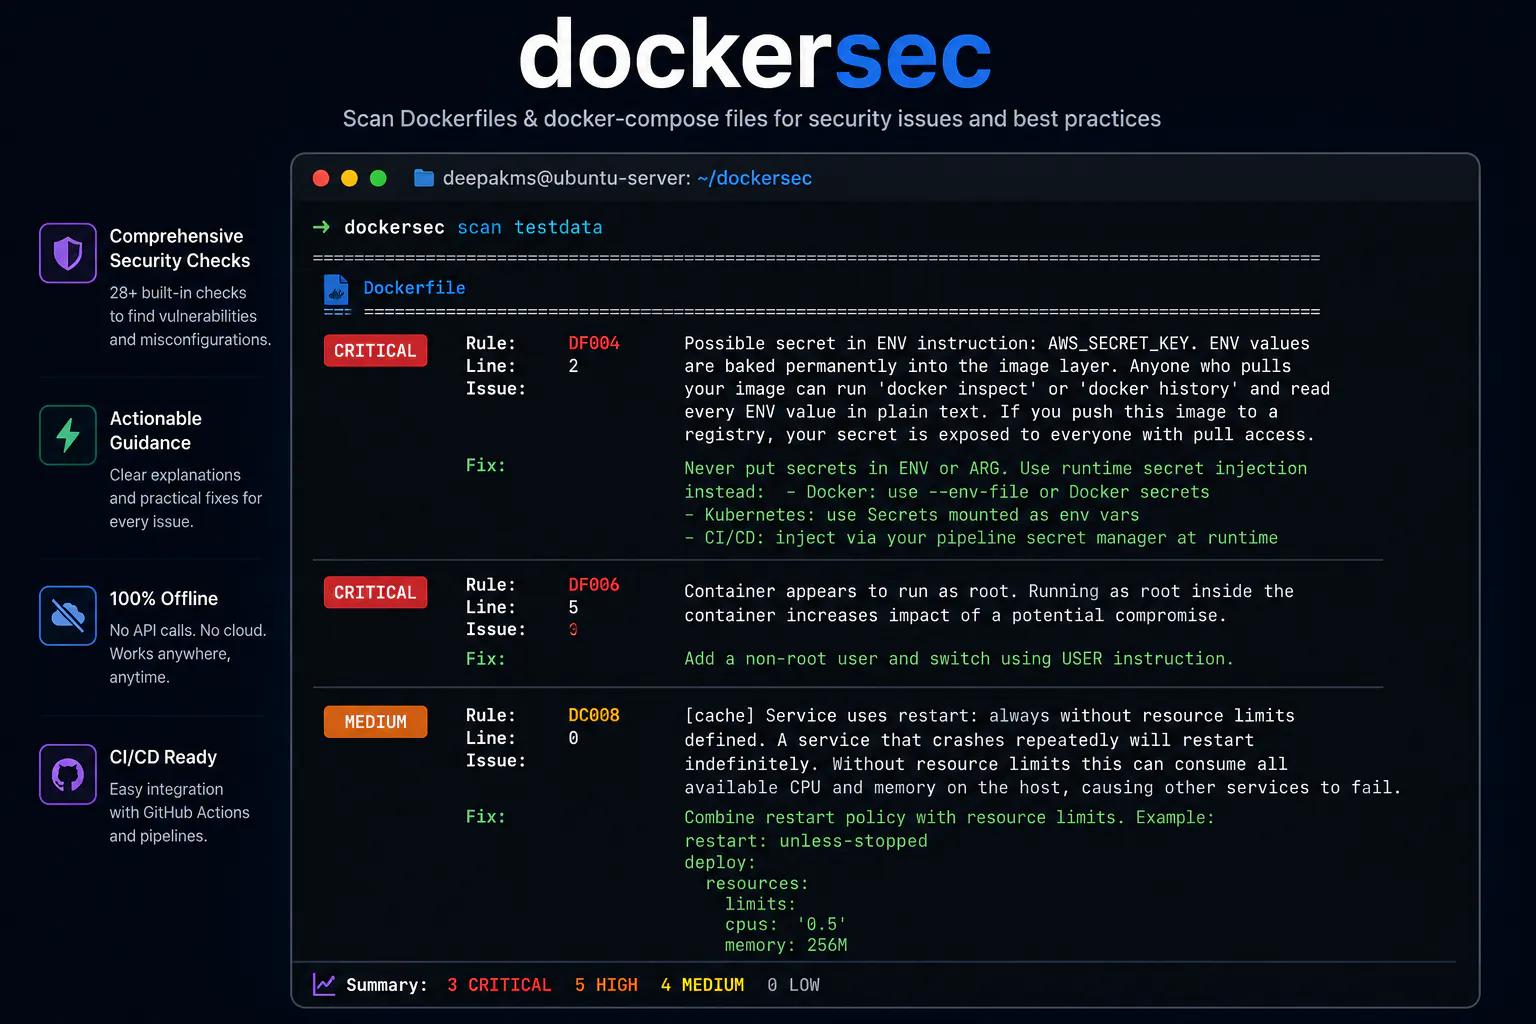Click the '28+ built-in checks' description
The image size is (1536, 1024).
pos(190,316)
